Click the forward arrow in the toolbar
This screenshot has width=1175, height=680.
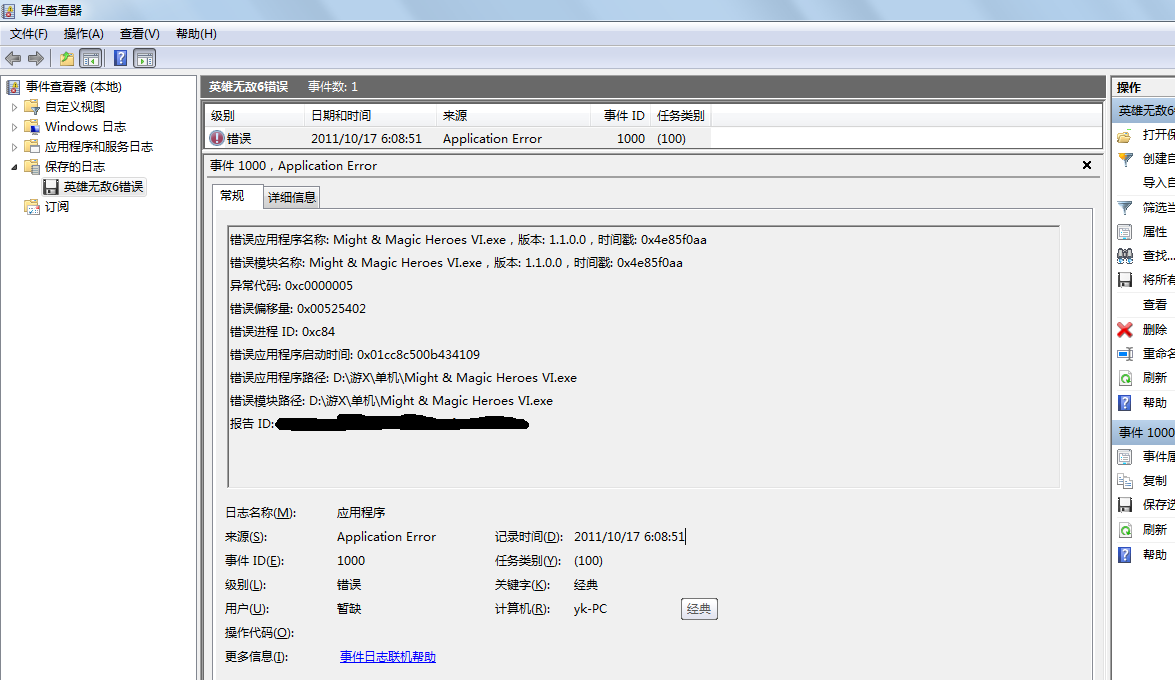36,58
